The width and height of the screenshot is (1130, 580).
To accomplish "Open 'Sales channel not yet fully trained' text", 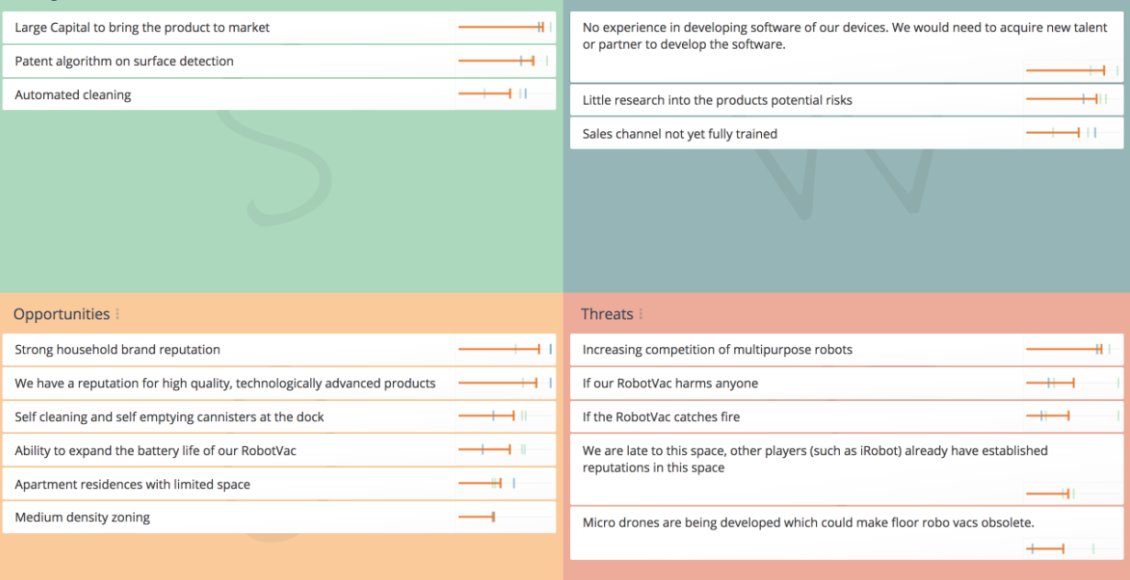I will point(679,134).
